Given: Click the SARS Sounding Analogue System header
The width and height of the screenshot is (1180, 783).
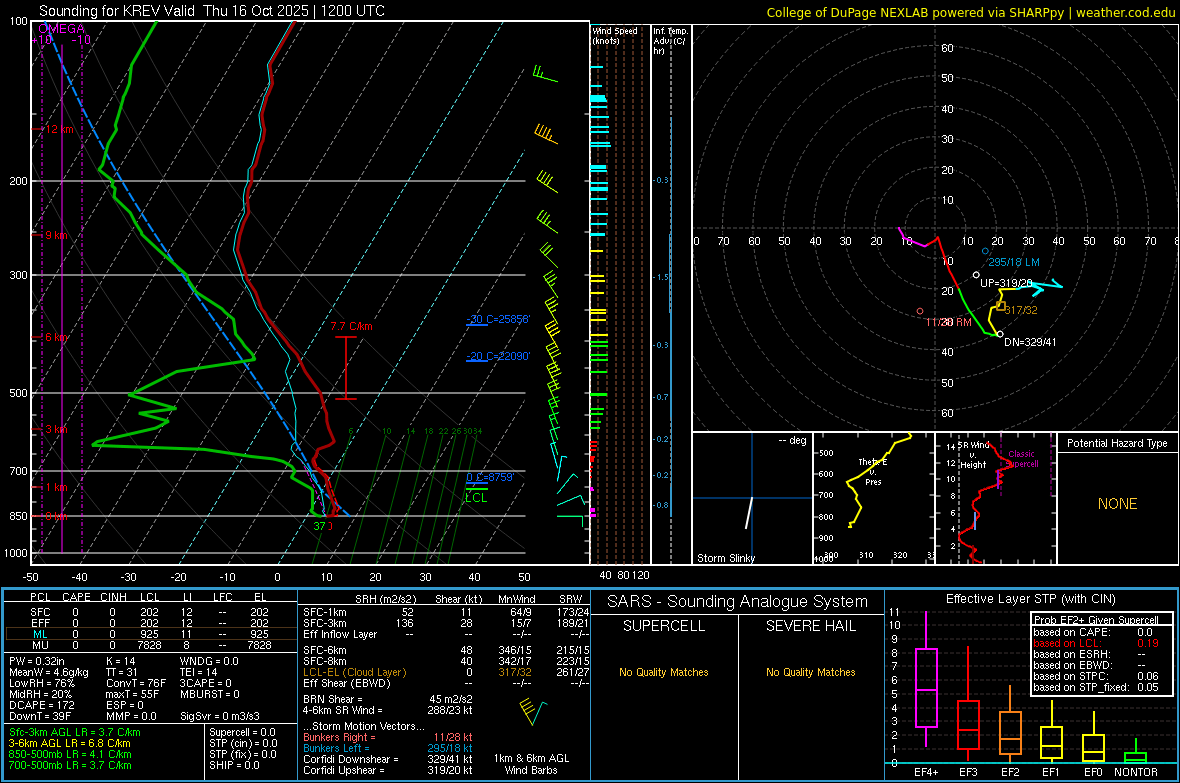Looking at the screenshot, I should pos(738,602).
